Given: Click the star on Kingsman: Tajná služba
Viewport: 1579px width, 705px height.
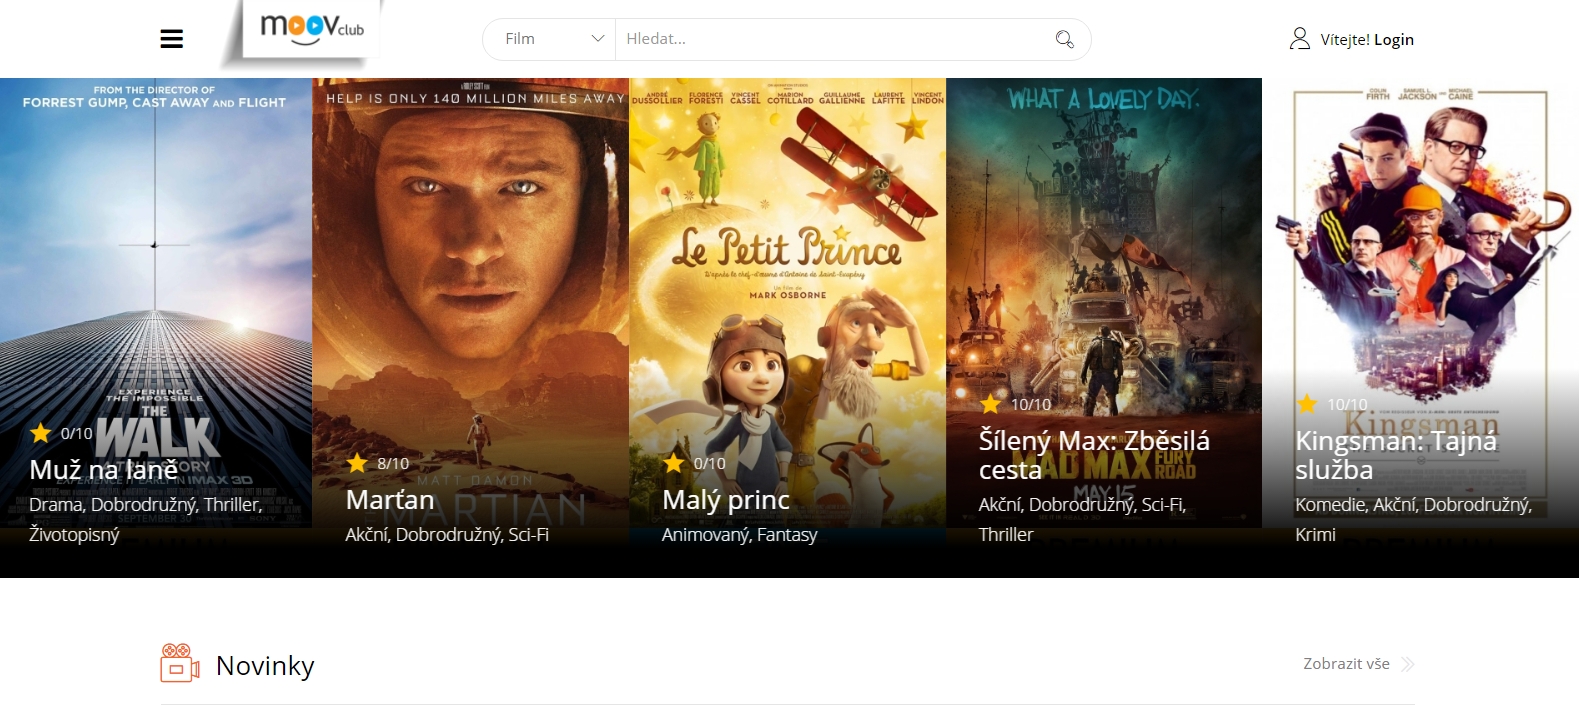Looking at the screenshot, I should [x=1307, y=404].
